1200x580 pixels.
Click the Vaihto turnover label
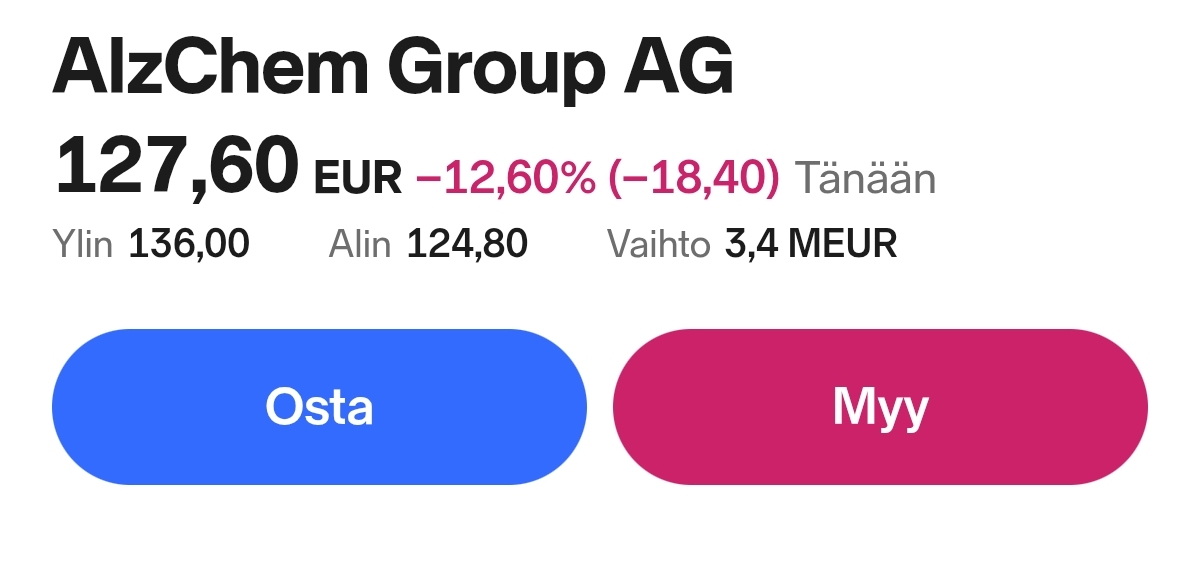pyautogui.click(x=659, y=243)
